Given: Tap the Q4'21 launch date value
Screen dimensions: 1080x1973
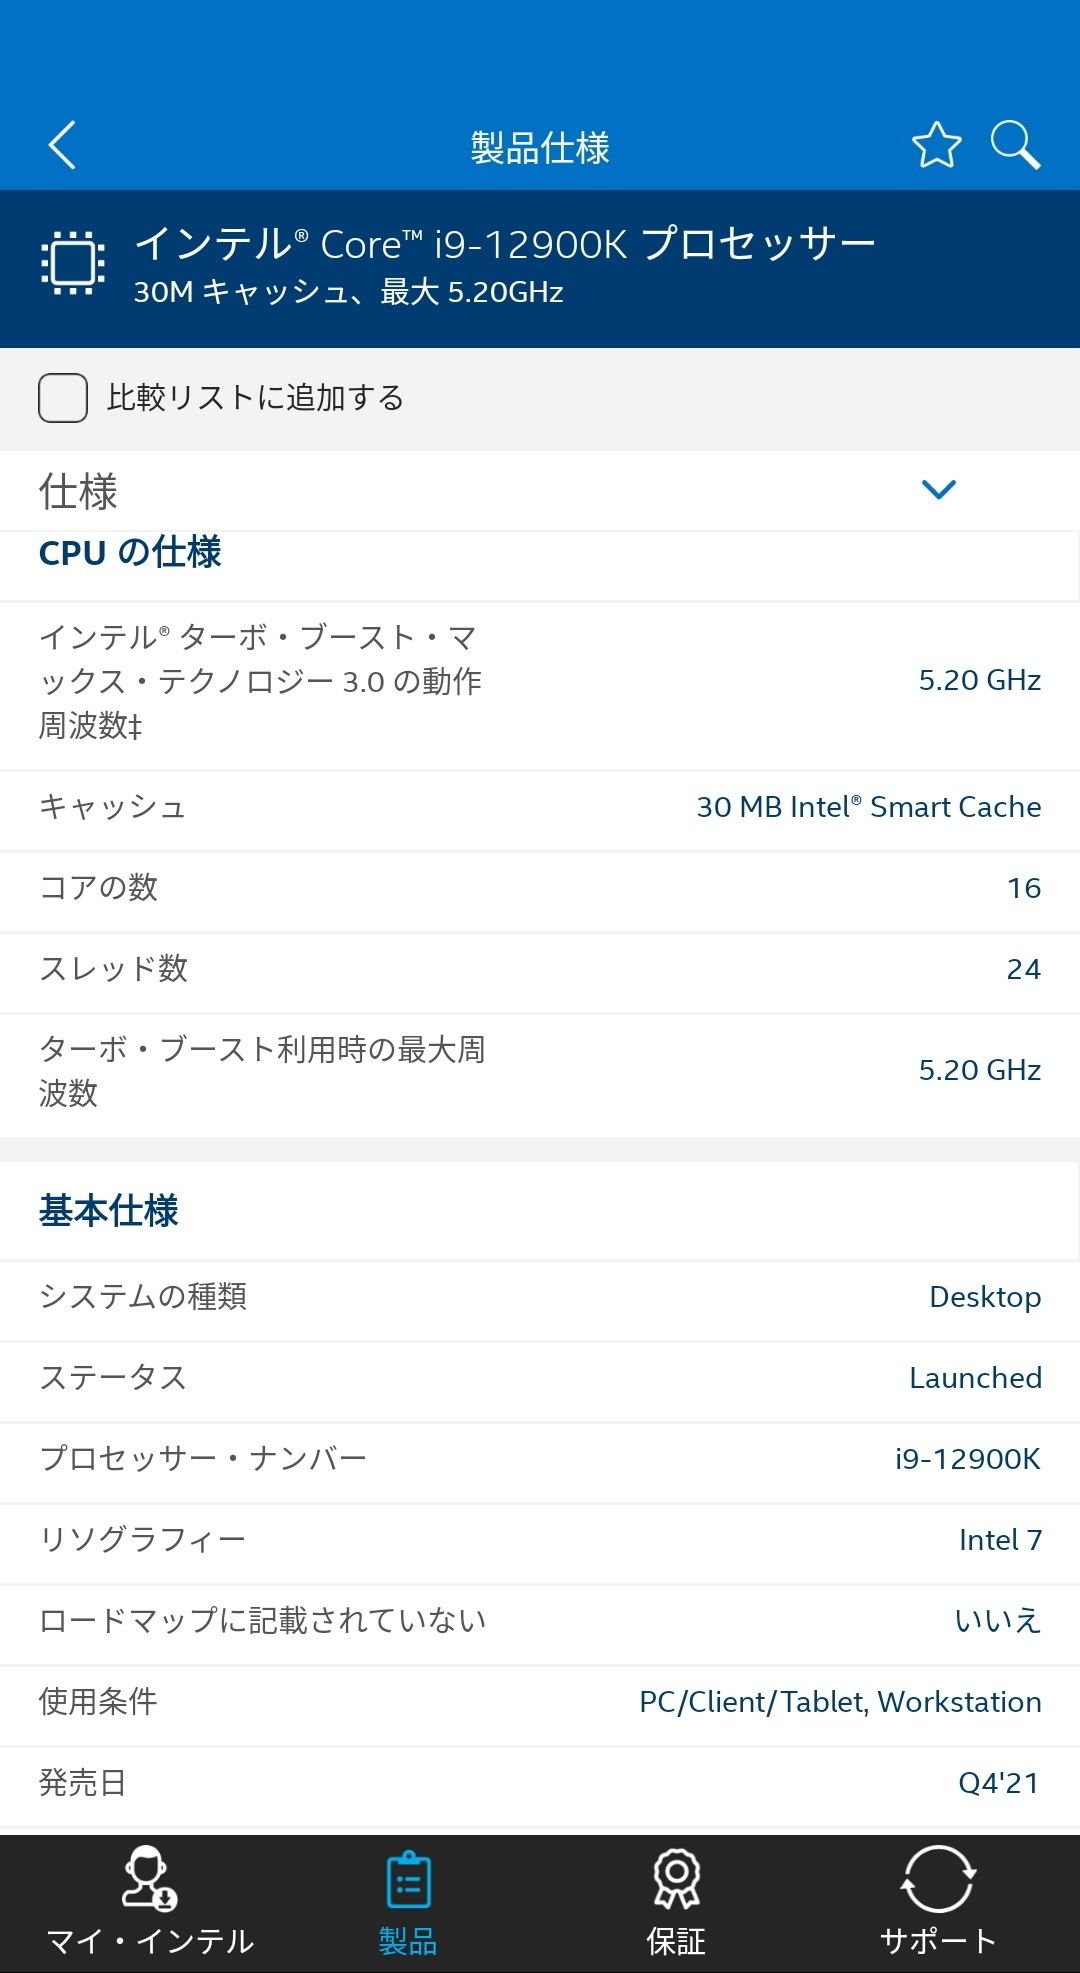Looking at the screenshot, I should (x=999, y=1783).
